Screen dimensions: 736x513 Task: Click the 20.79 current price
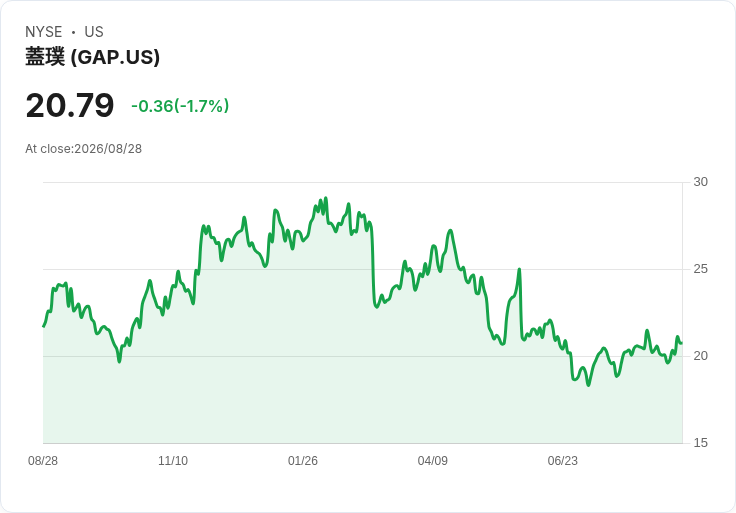tap(70, 105)
